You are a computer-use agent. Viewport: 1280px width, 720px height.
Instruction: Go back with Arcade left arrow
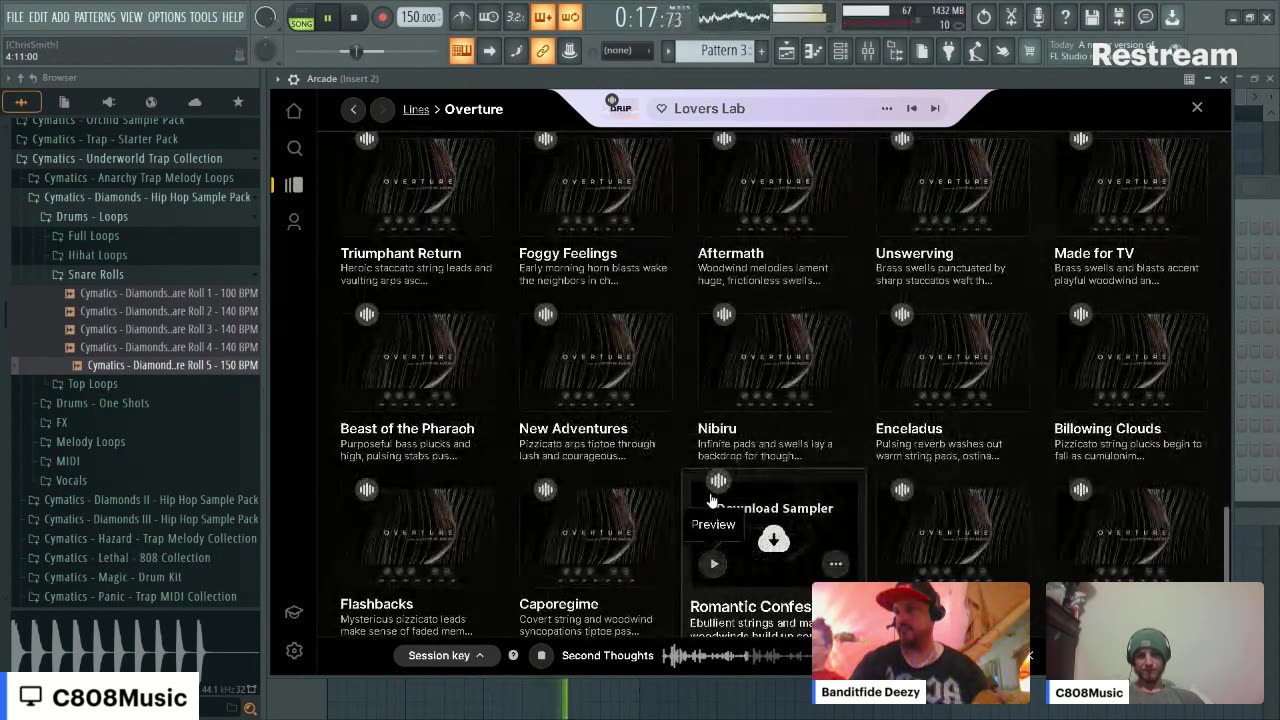(x=353, y=109)
